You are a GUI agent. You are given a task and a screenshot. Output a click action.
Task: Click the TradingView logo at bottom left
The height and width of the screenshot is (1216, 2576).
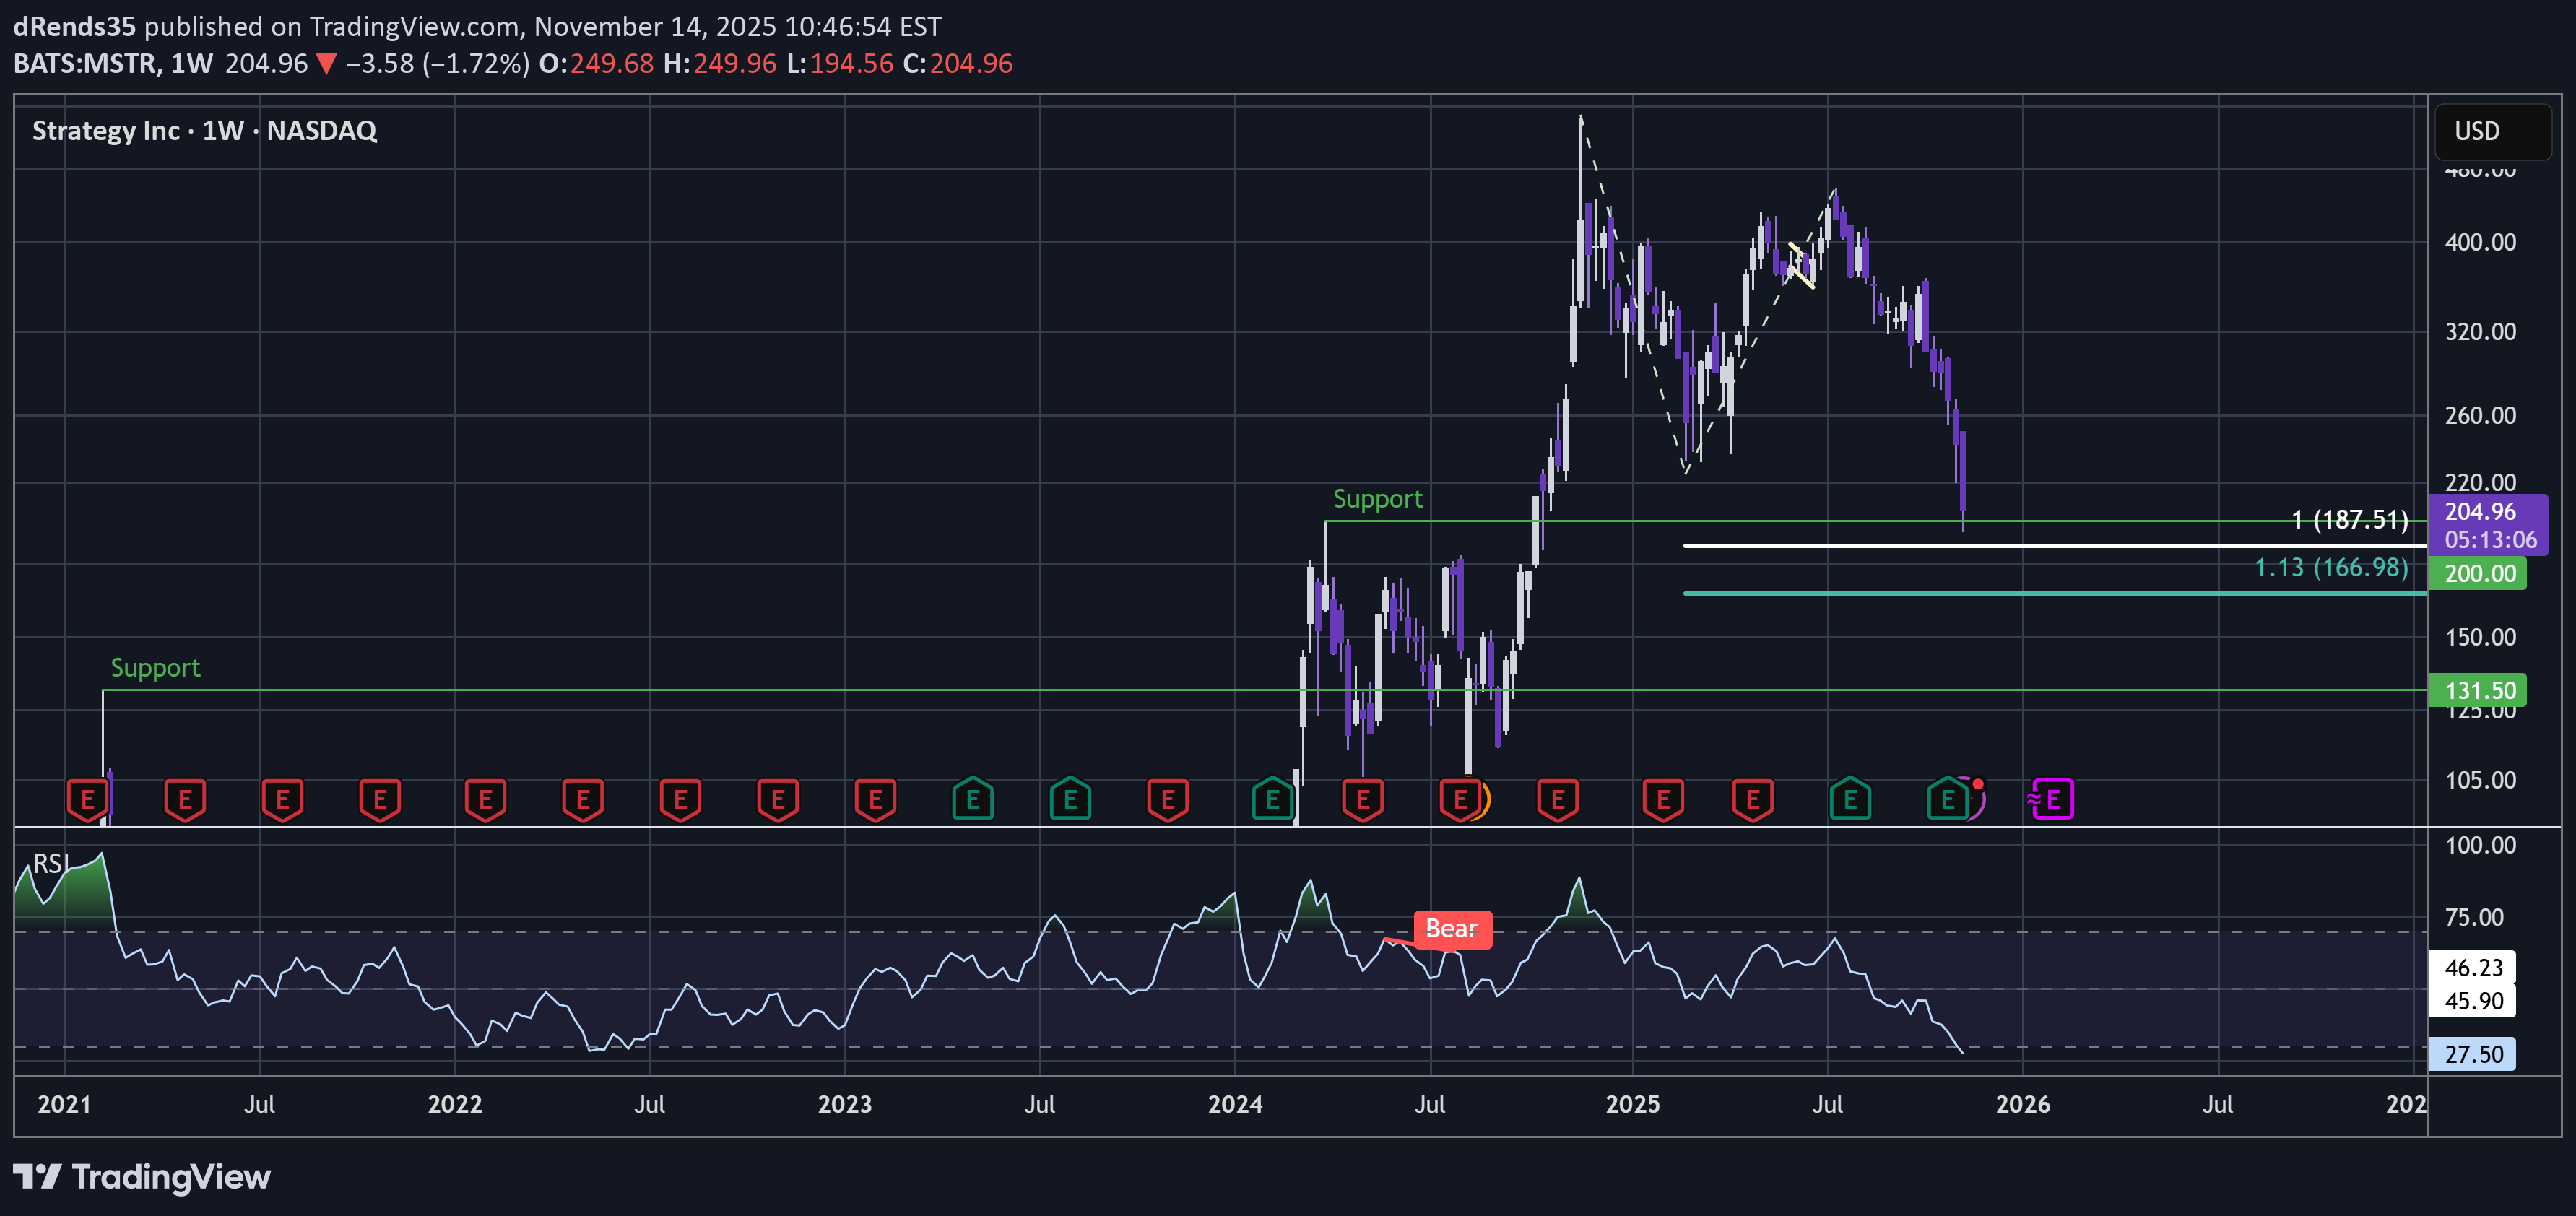coord(142,1177)
